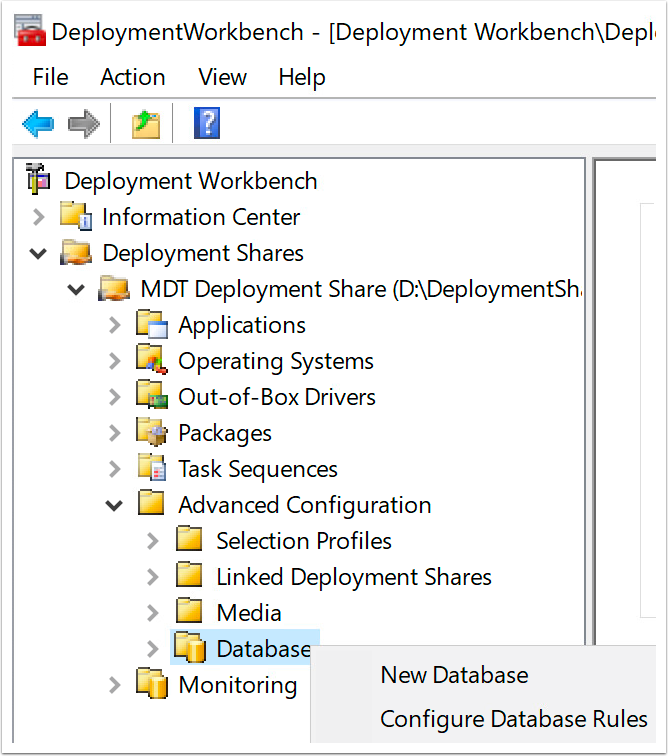Select the Operating Systems tree label
This screenshot has width=668, height=756.
coord(276,362)
